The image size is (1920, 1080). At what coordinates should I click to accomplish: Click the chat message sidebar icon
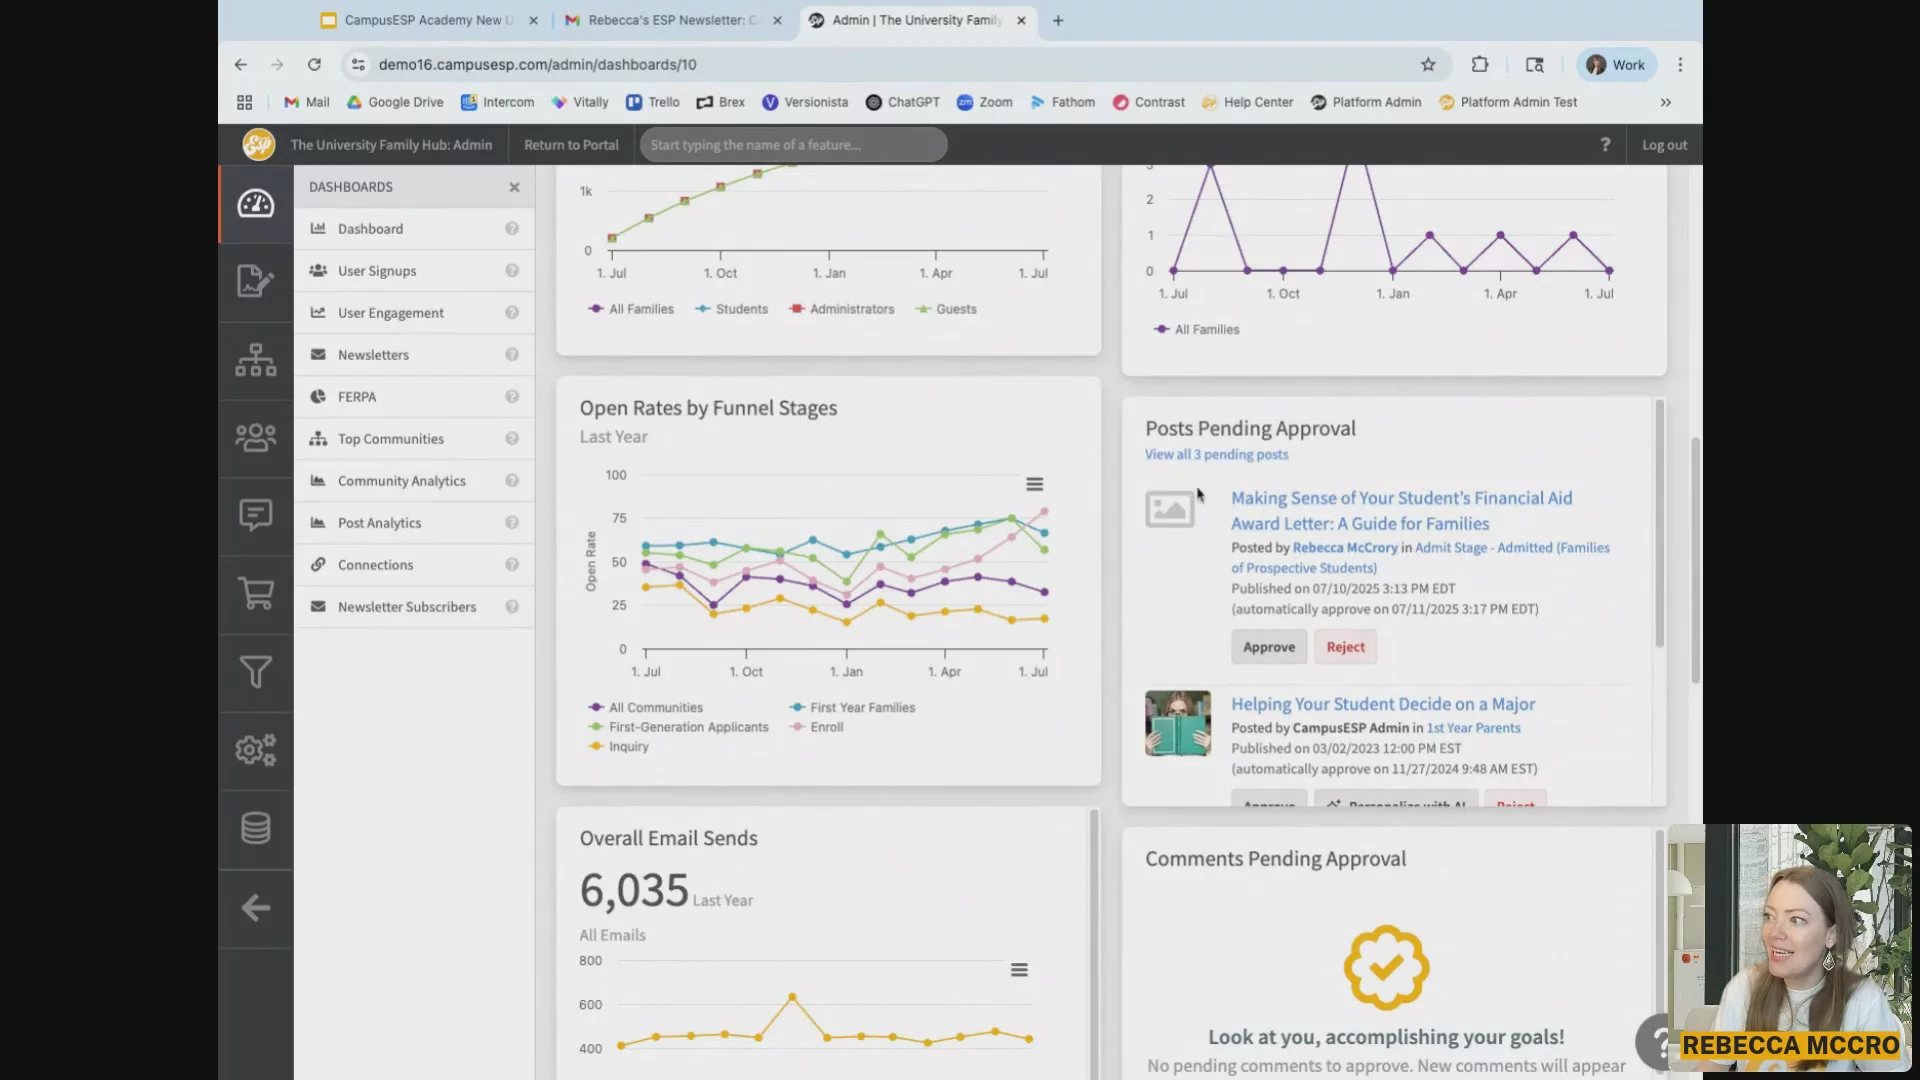click(256, 516)
